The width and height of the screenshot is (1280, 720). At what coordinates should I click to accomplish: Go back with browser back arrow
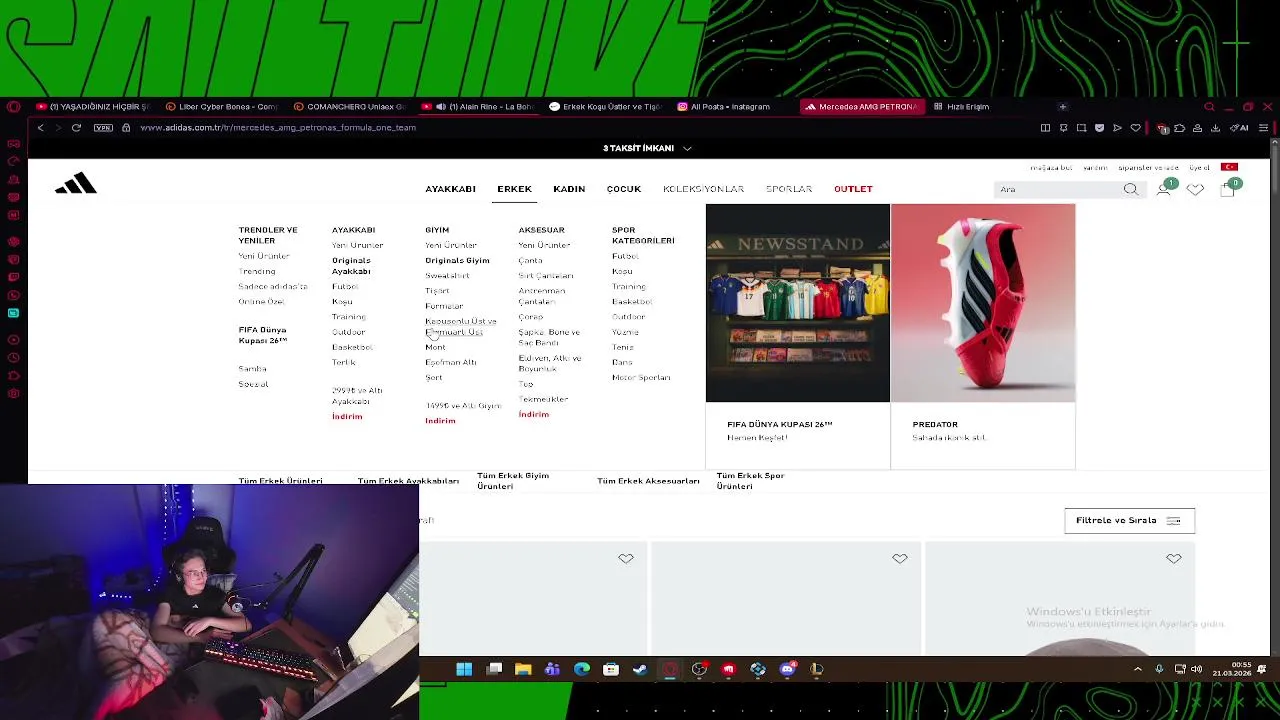point(40,128)
